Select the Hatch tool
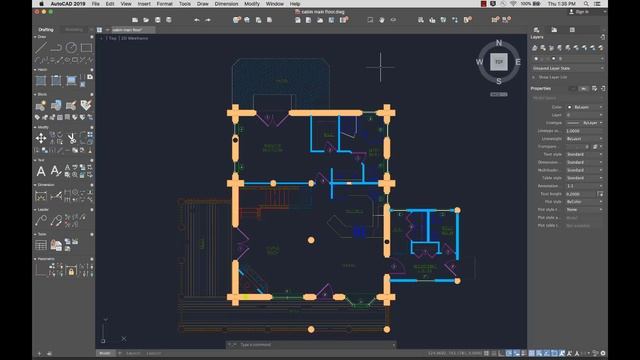Screen dimensions: 640x360 click(41, 80)
